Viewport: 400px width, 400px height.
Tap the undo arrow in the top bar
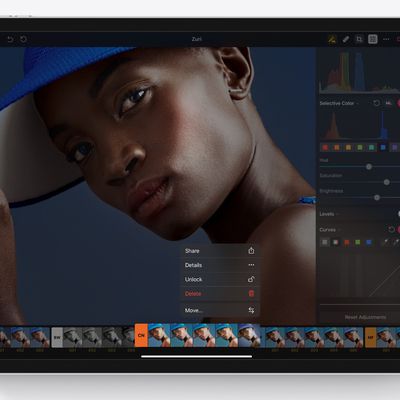tap(10, 39)
